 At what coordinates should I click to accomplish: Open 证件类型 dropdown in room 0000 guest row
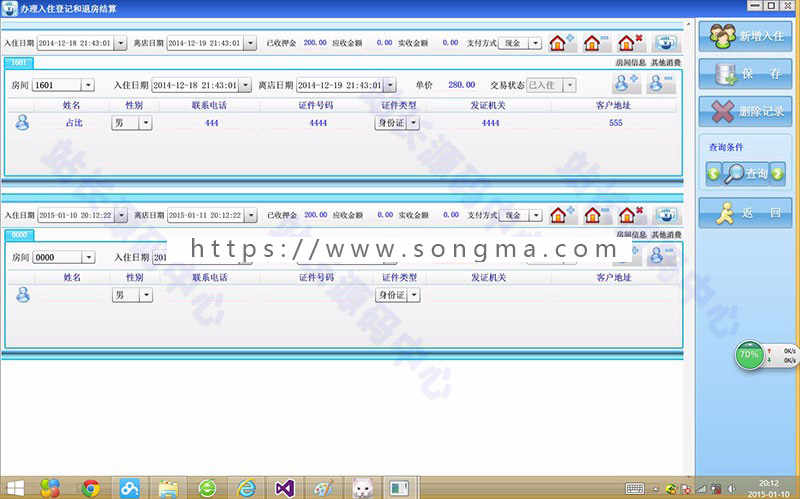(414, 295)
